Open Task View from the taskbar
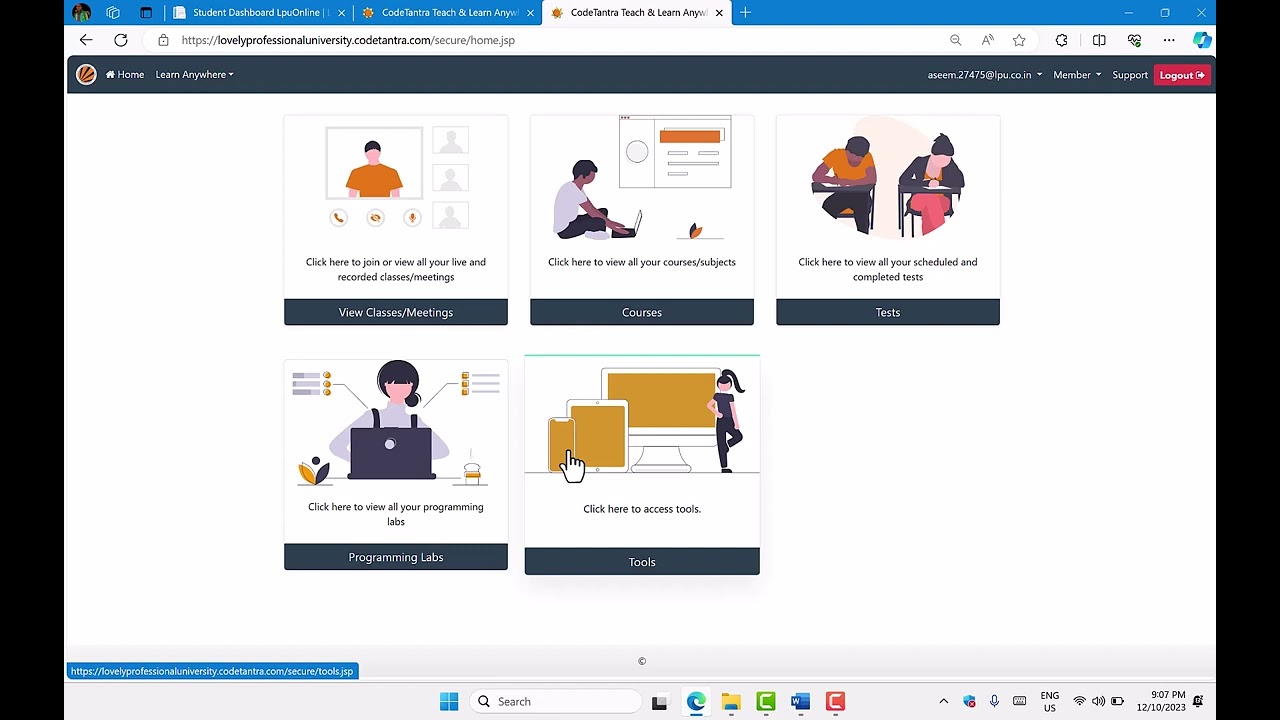 659,702
